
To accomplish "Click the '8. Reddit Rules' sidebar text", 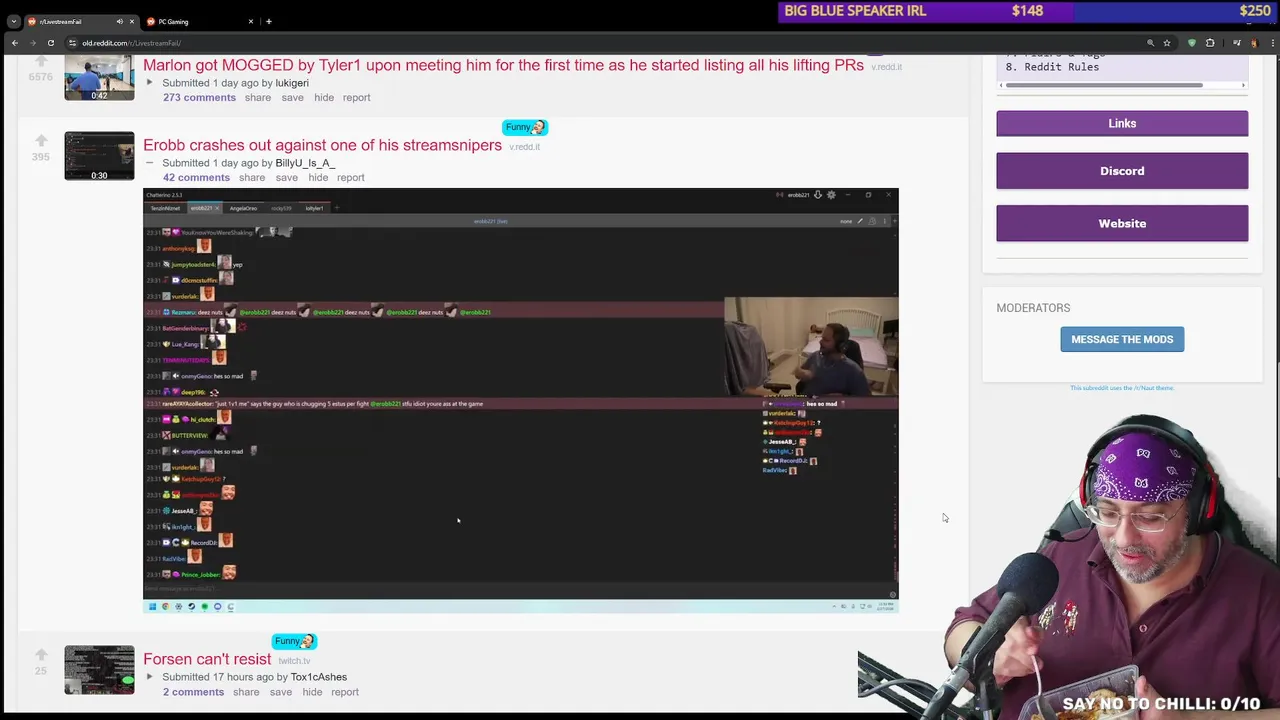I will point(1052,67).
